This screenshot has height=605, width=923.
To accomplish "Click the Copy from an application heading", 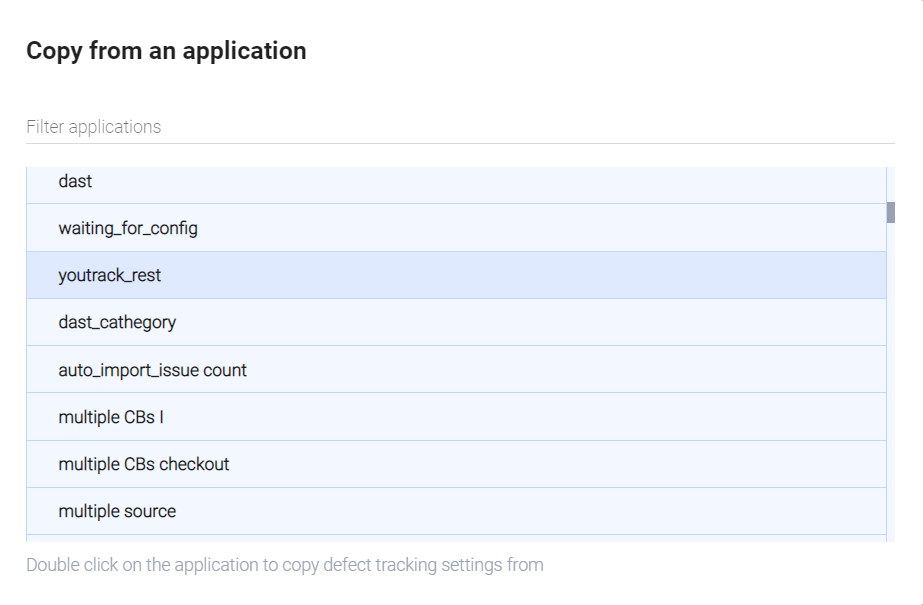I will [166, 51].
